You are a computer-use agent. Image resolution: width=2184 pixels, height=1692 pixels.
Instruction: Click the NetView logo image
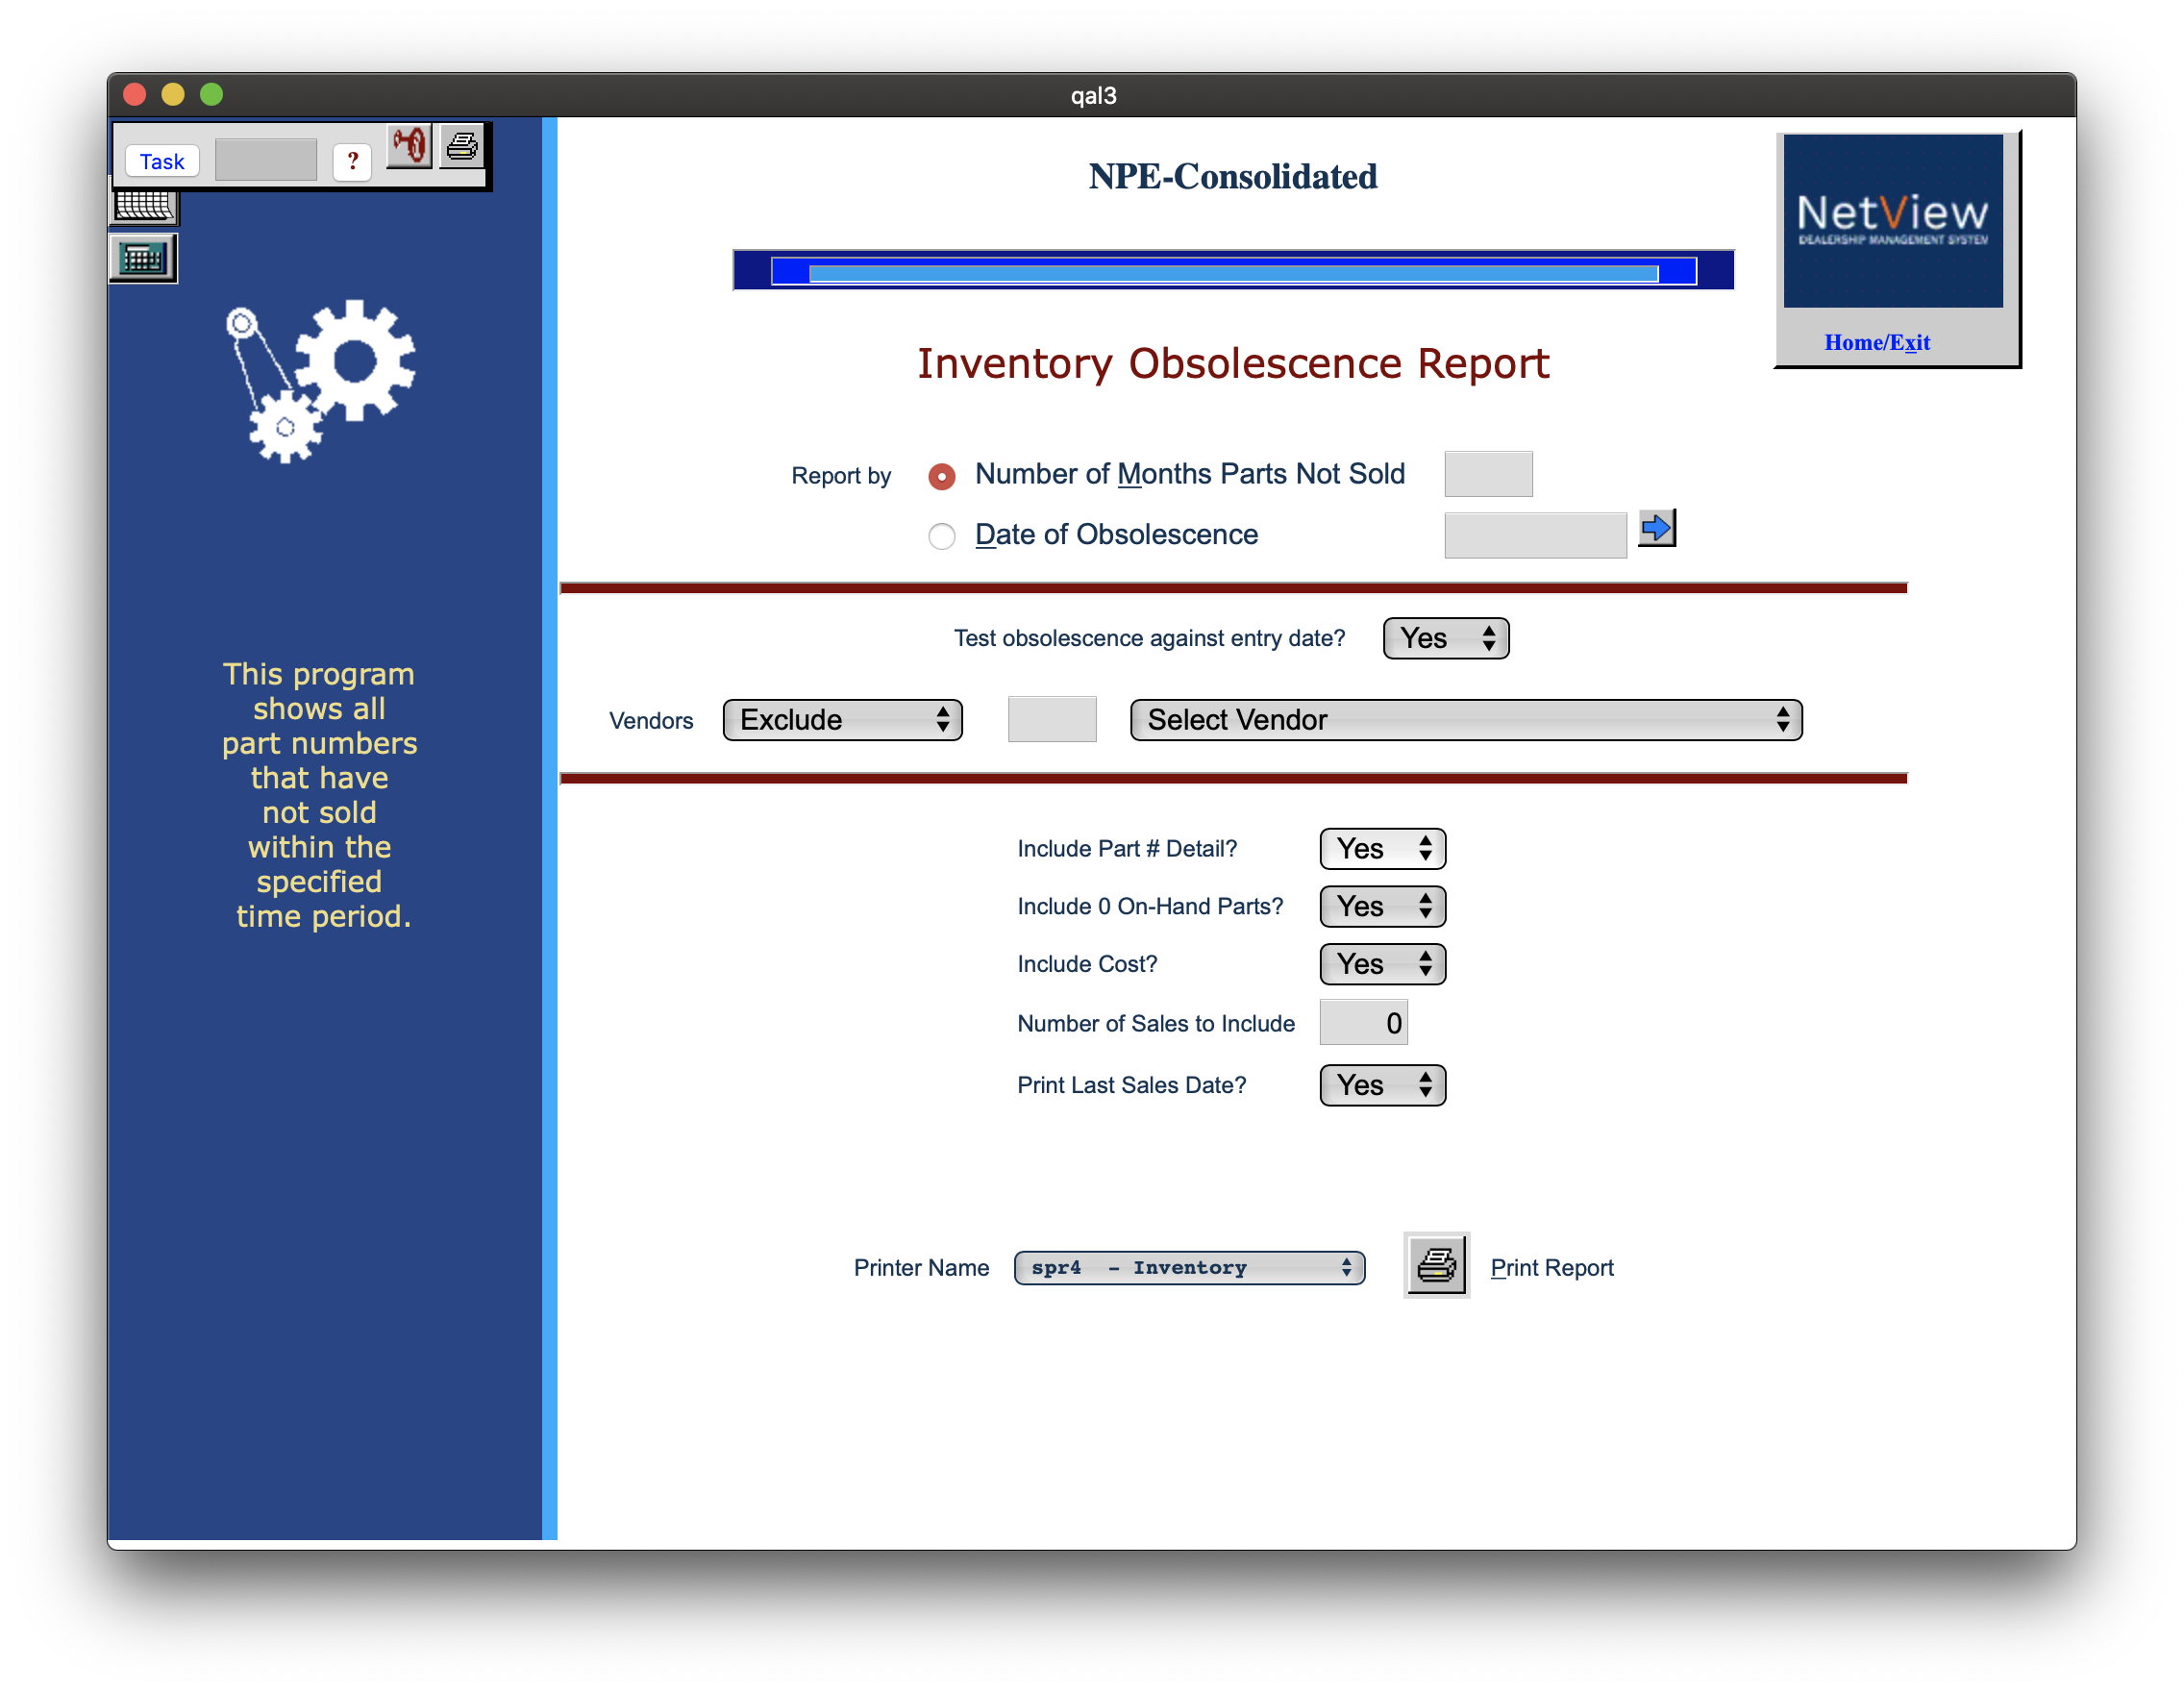(x=1892, y=221)
